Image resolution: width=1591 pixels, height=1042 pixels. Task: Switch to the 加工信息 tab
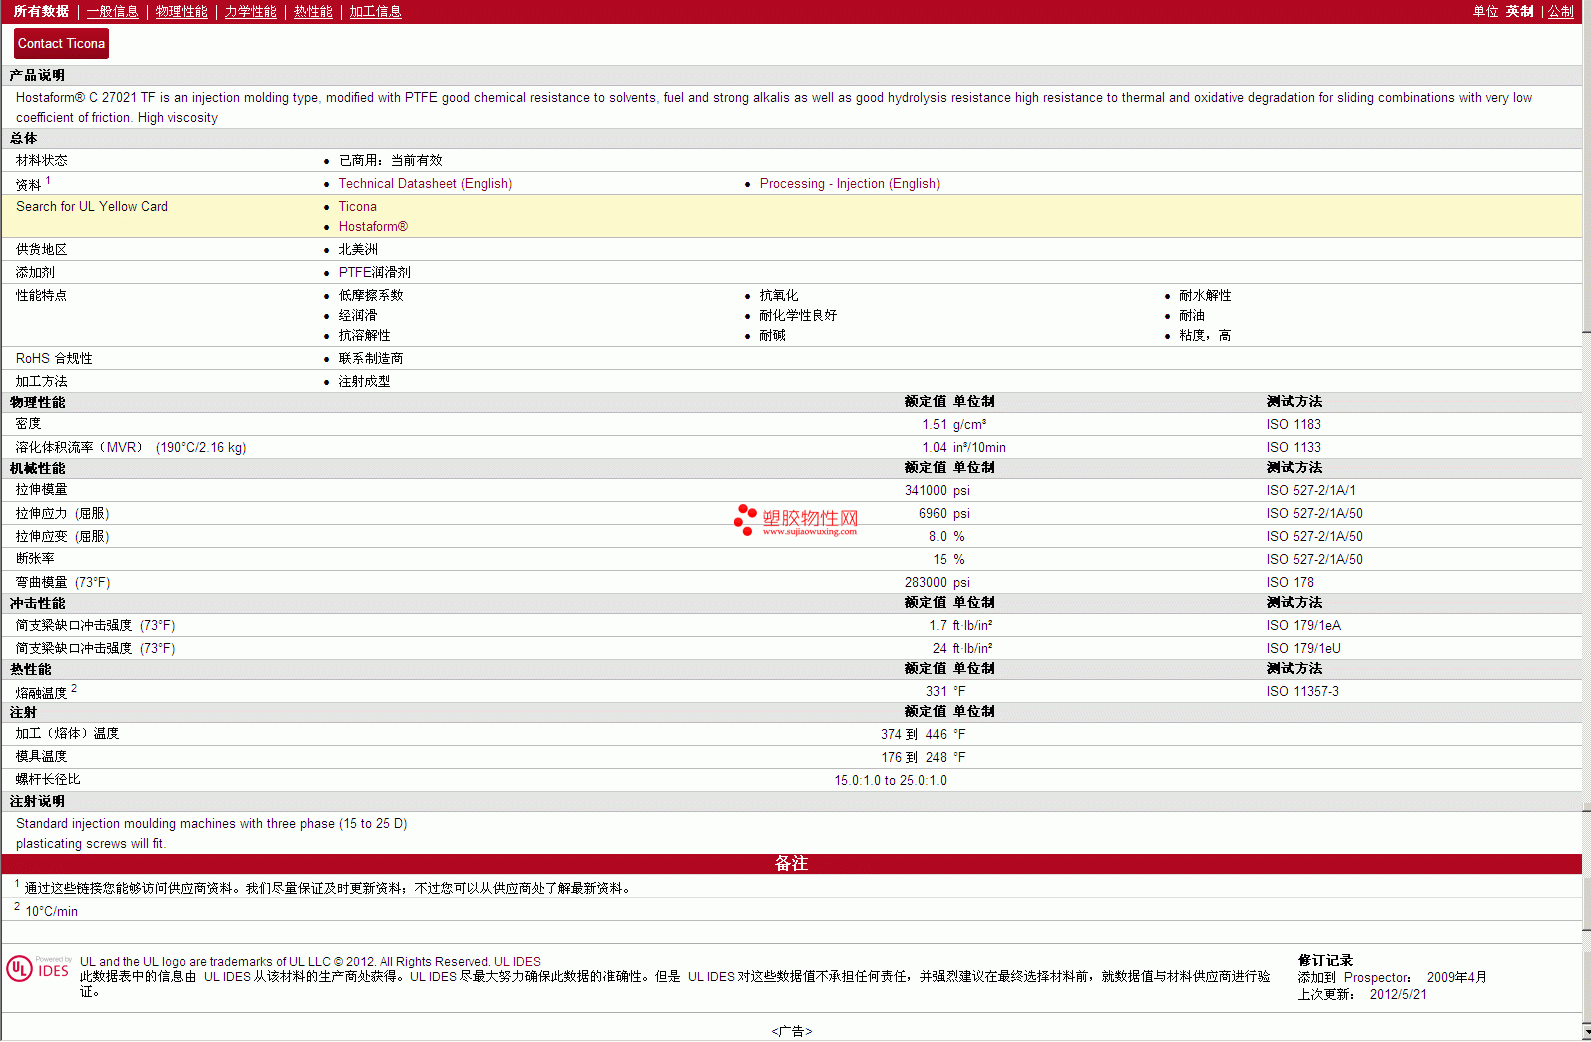[x=375, y=12]
